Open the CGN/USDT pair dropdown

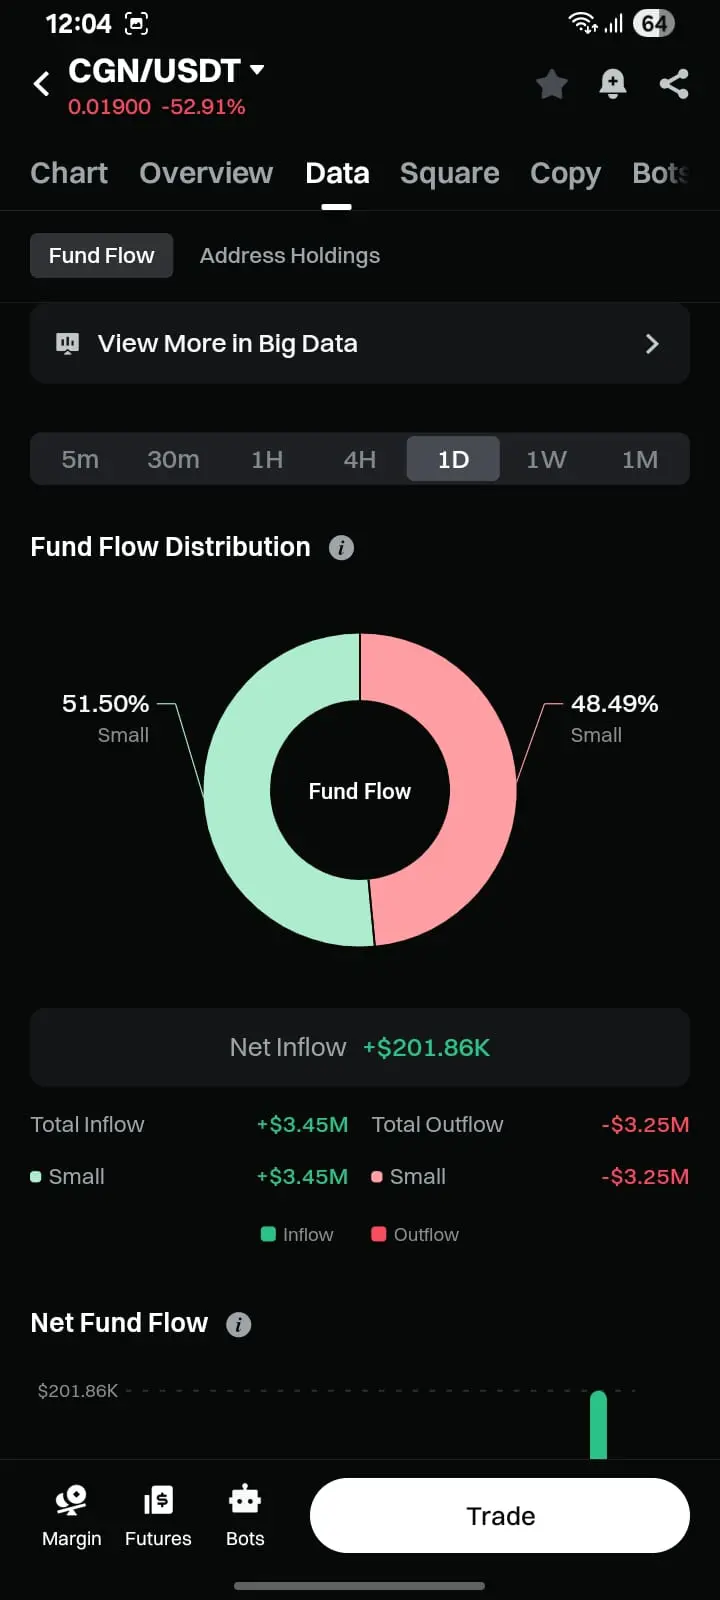[x=257, y=70]
